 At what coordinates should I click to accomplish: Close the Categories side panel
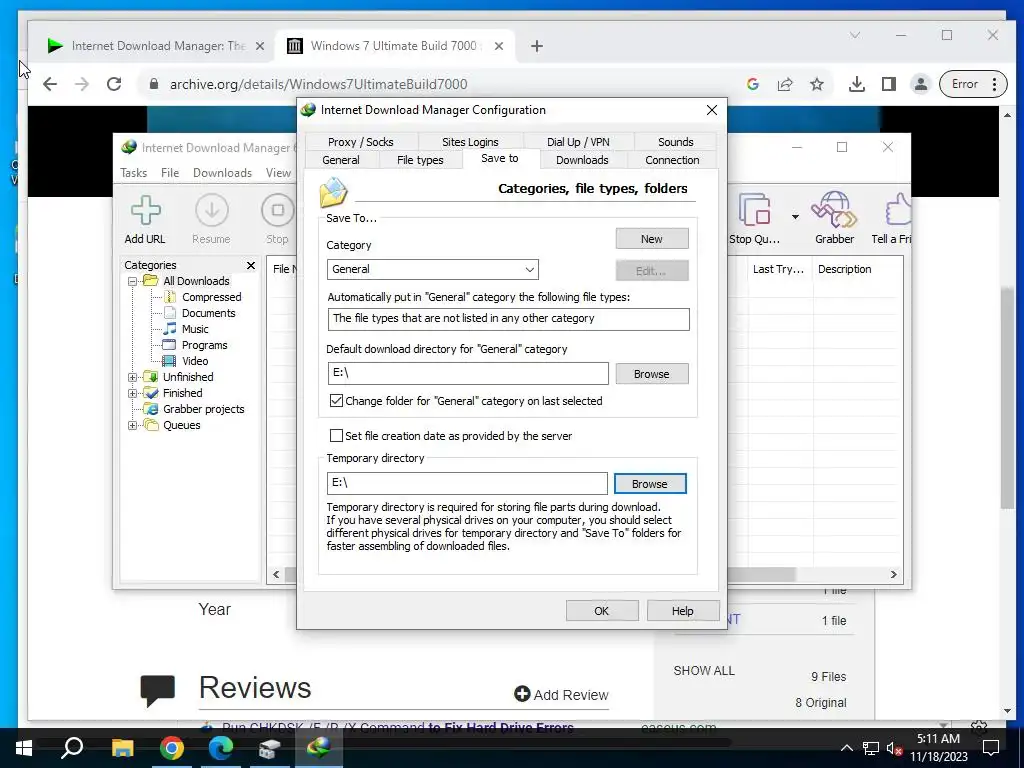point(251,265)
